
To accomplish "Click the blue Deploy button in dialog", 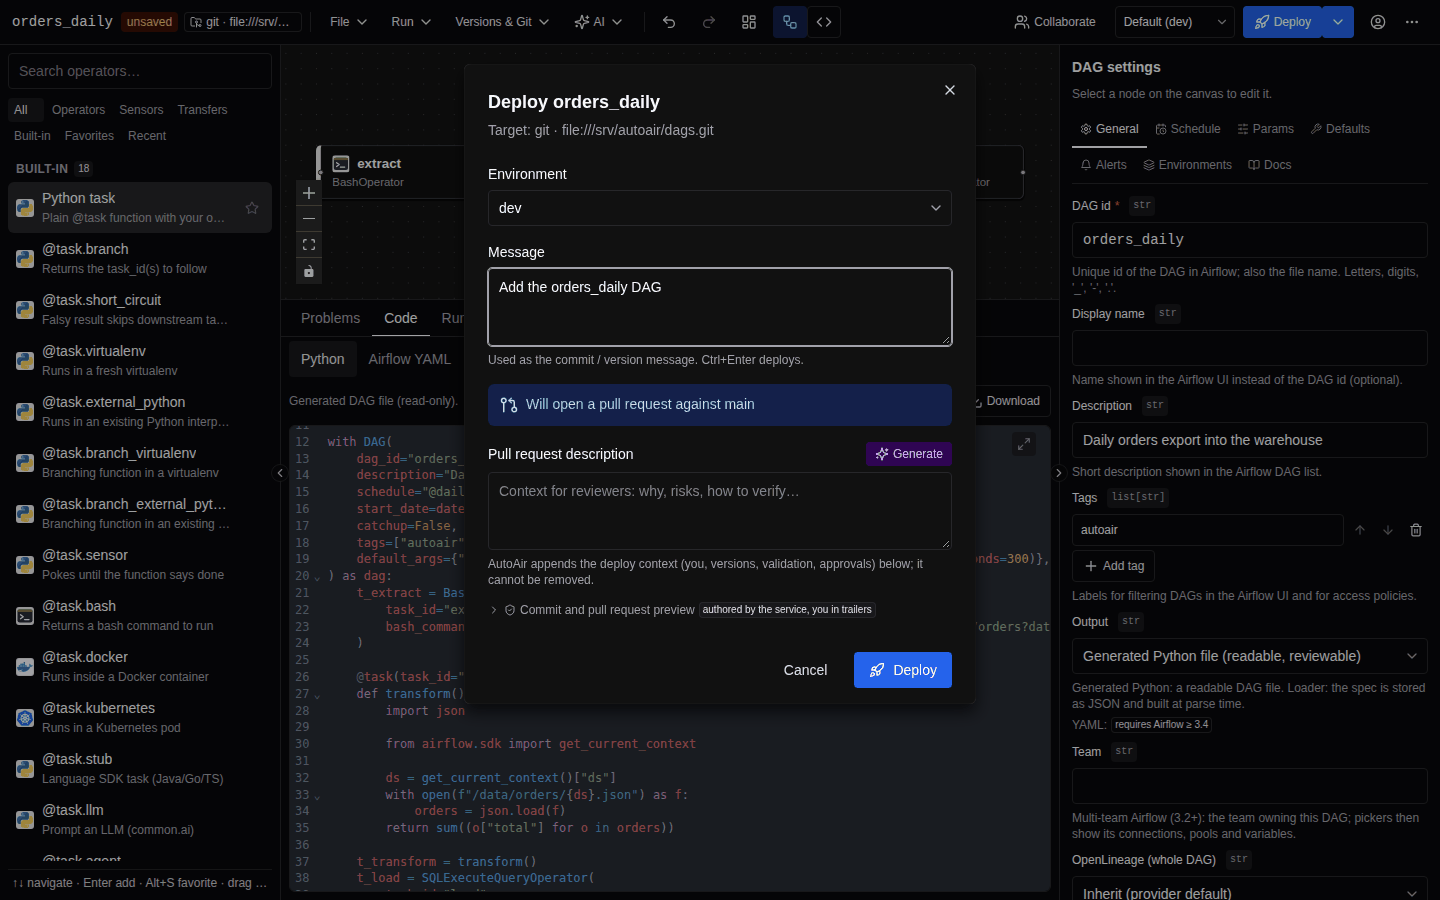I will 903,670.
